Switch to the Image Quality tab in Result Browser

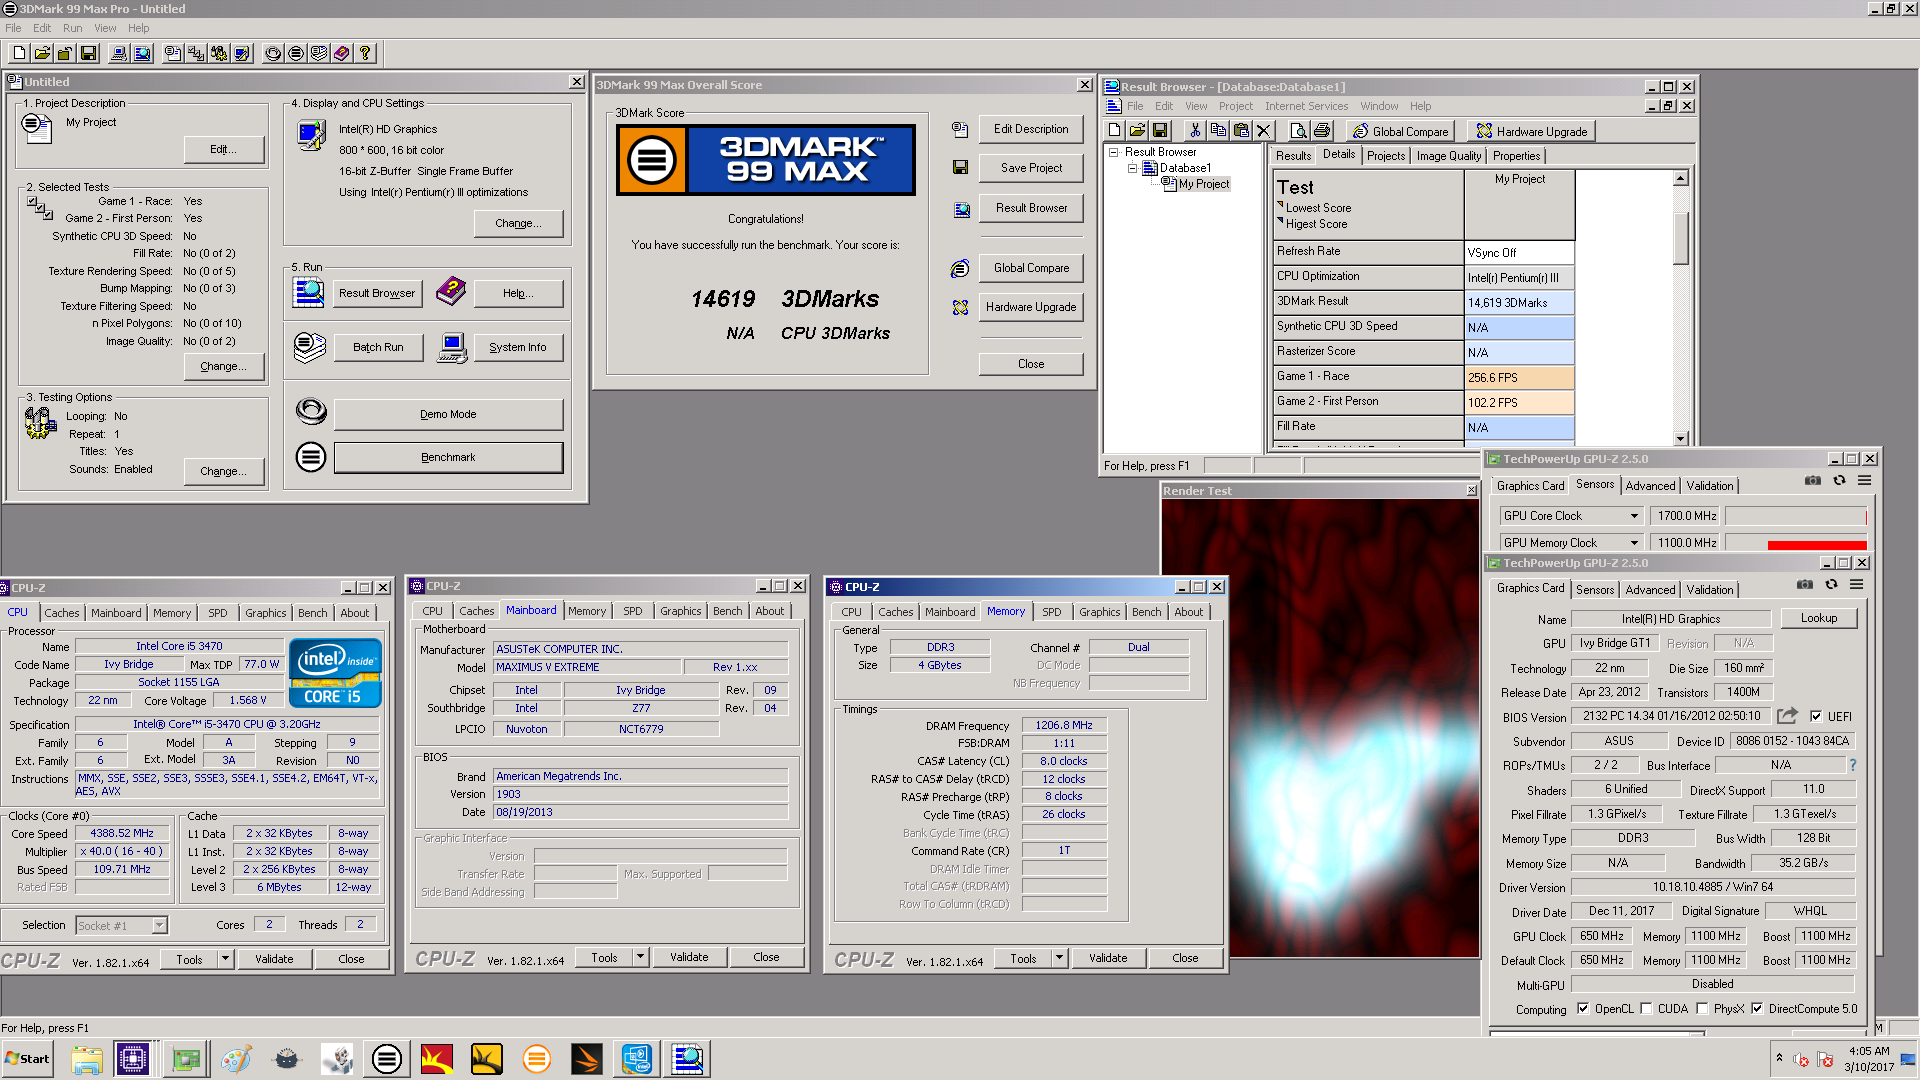pyautogui.click(x=1448, y=156)
